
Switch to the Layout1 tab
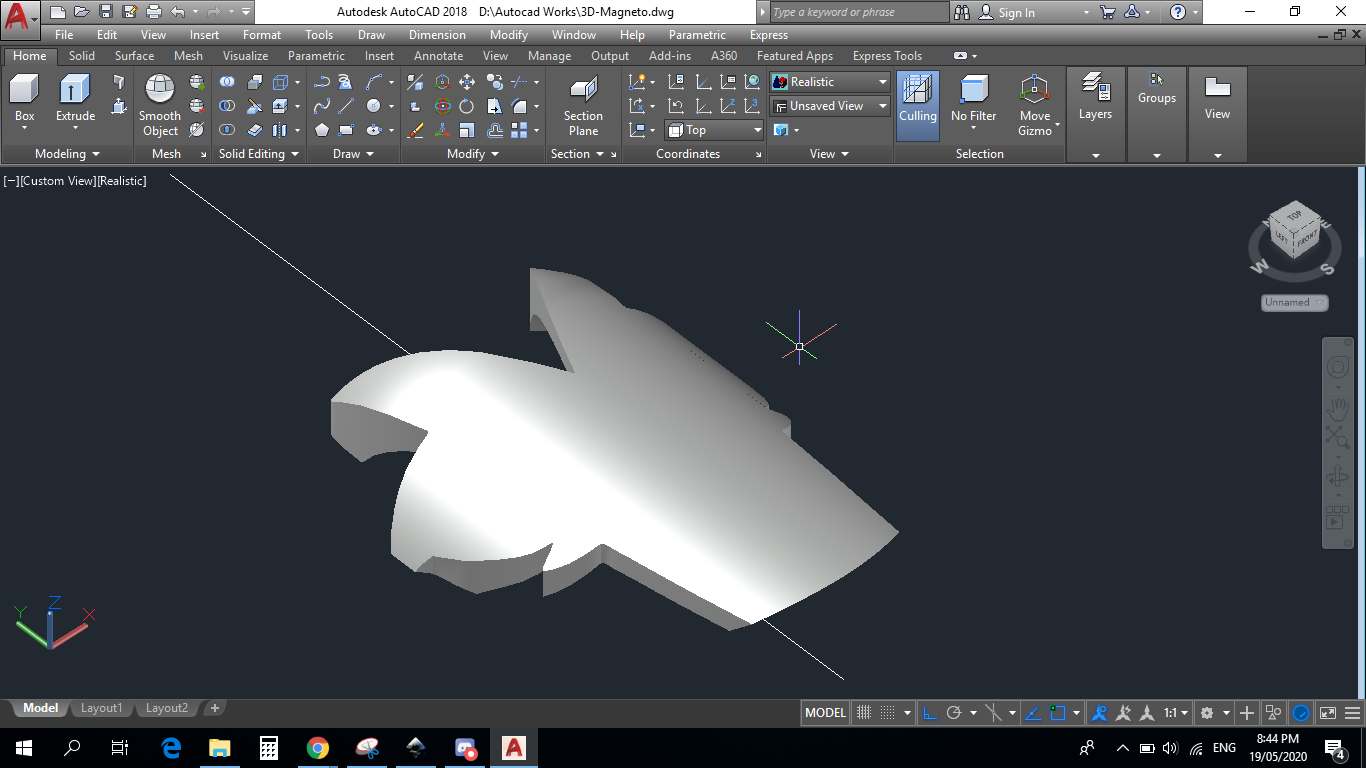(x=101, y=708)
